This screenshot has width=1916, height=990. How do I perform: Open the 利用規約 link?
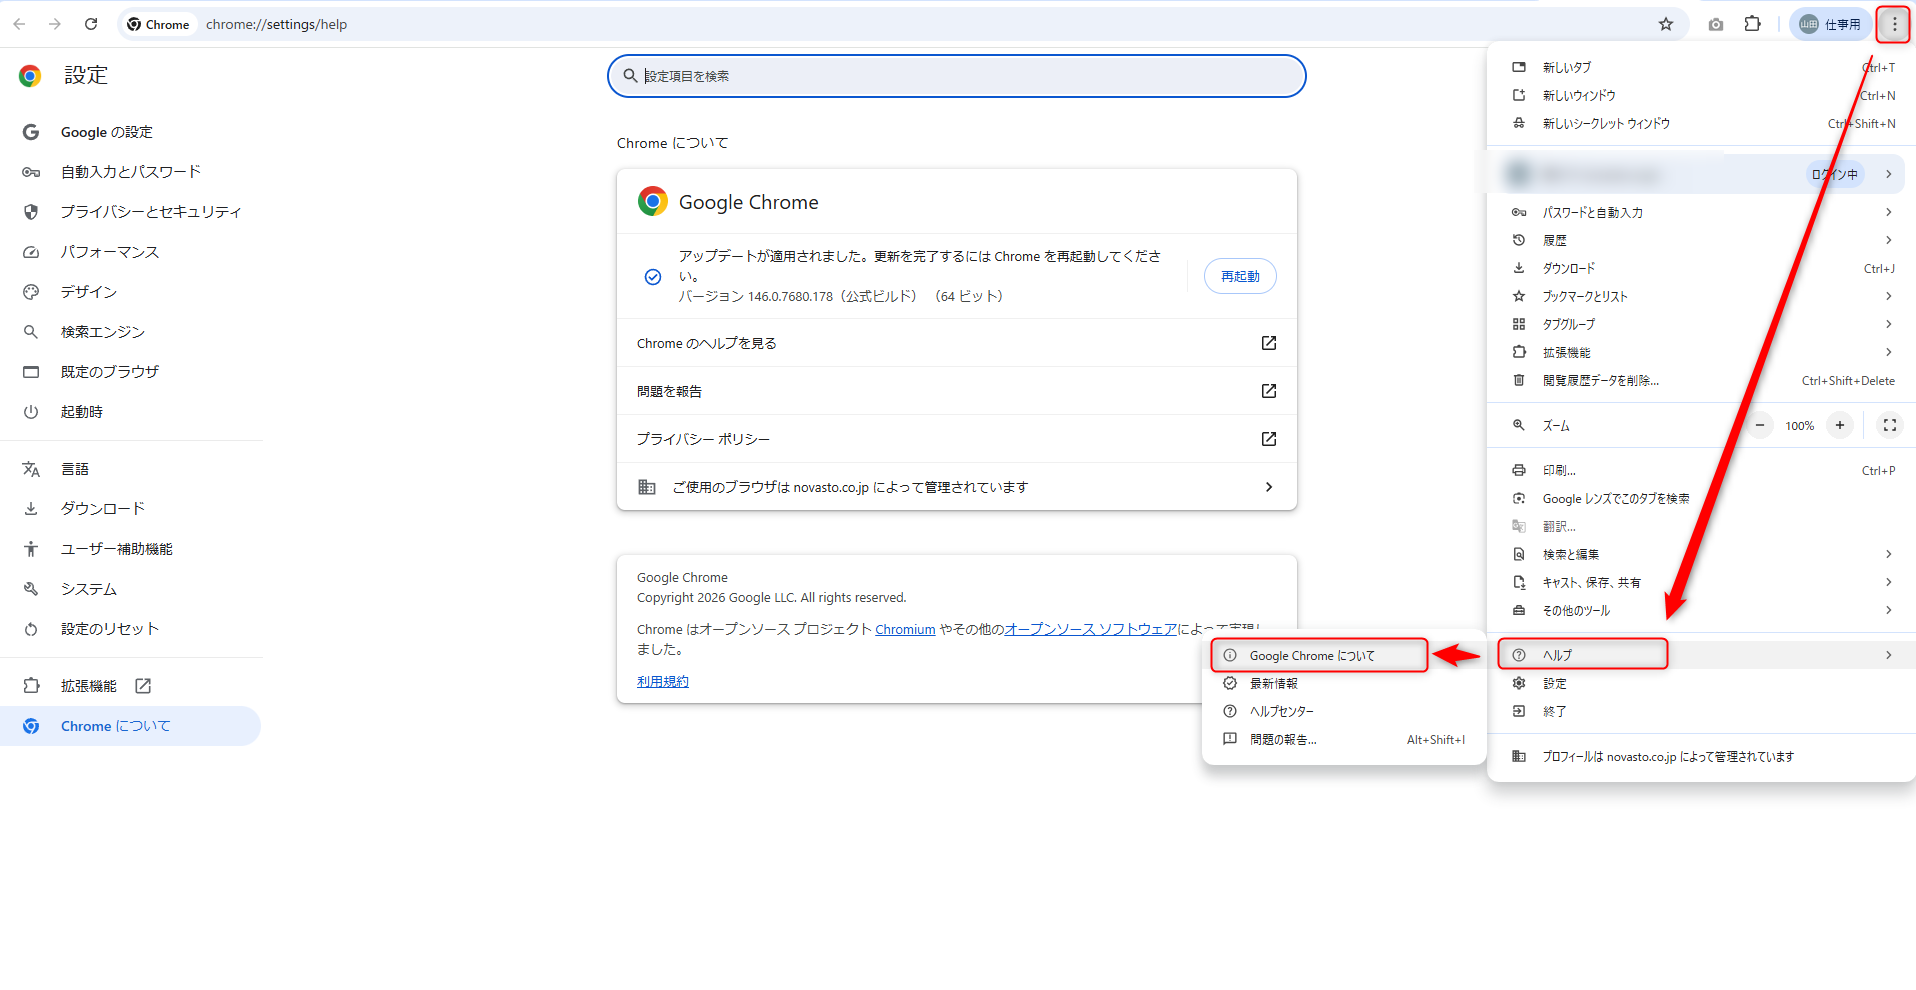[x=663, y=682]
